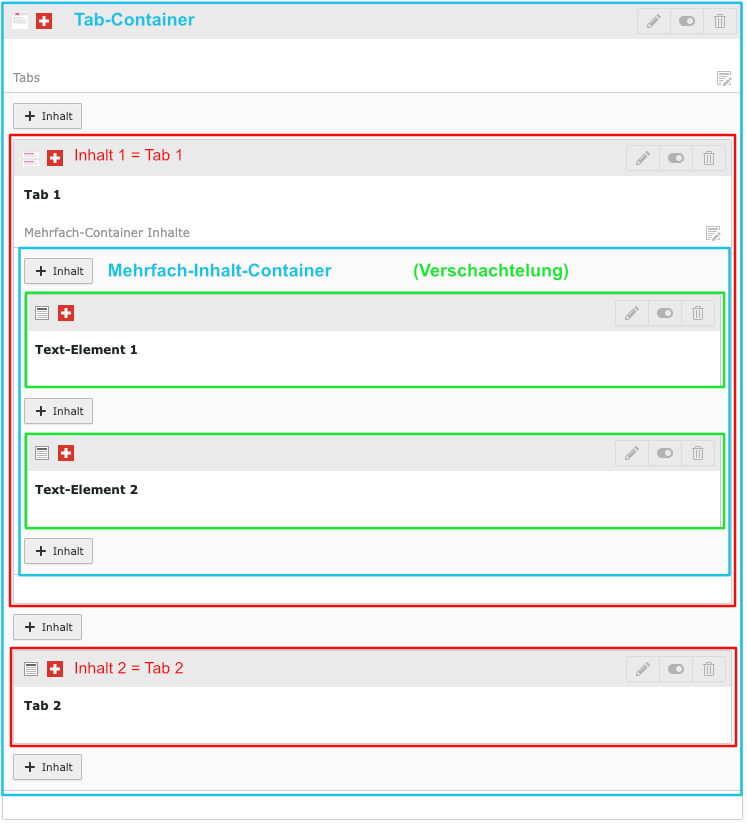The width and height of the screenshot is (747, 823).
Task: Click the content type icon of Inhalt 1
Action: point(31,158)
